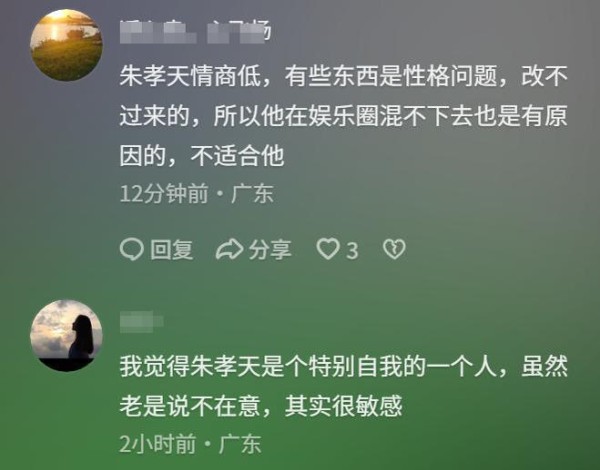Select the line mentioning 娱乐圈混不下去
The image size is (600, 470).
(x=343, y=116)
